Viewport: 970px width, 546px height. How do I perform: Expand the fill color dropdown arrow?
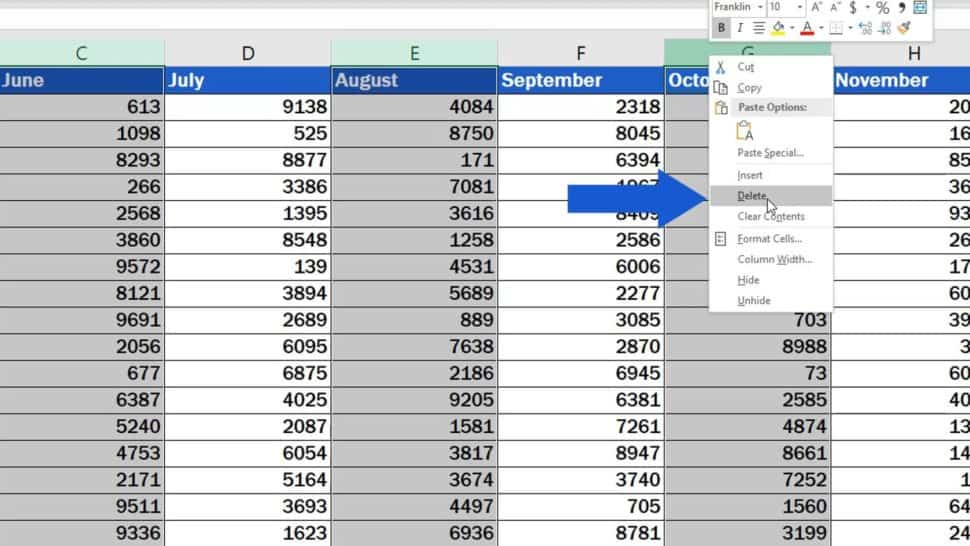(x=792, y=28)
